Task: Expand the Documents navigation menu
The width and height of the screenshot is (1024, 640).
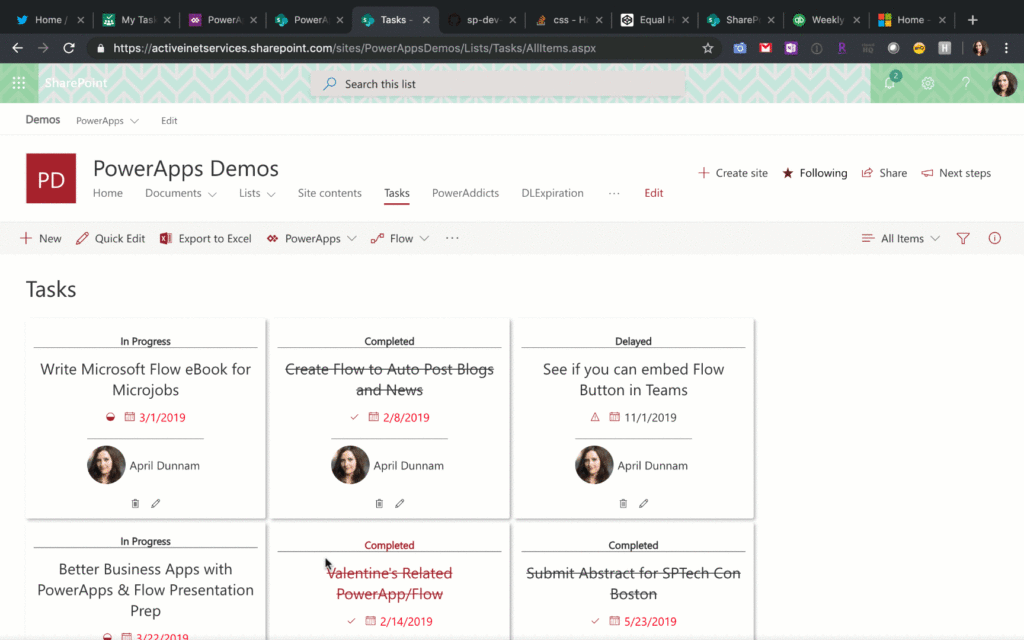Action: pyautogui.click(x=180, y=193)
